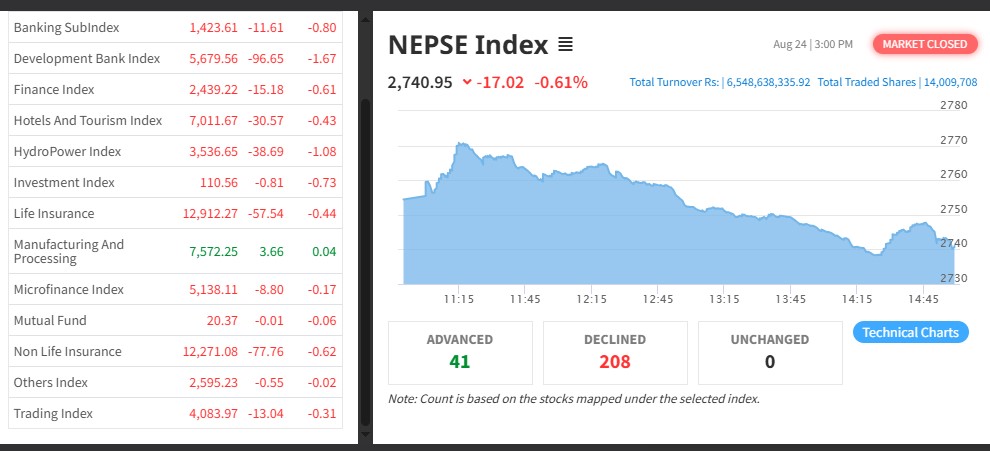
Task: Open the NEPSE Index hamburger menu icon
Action: (565, 45)
